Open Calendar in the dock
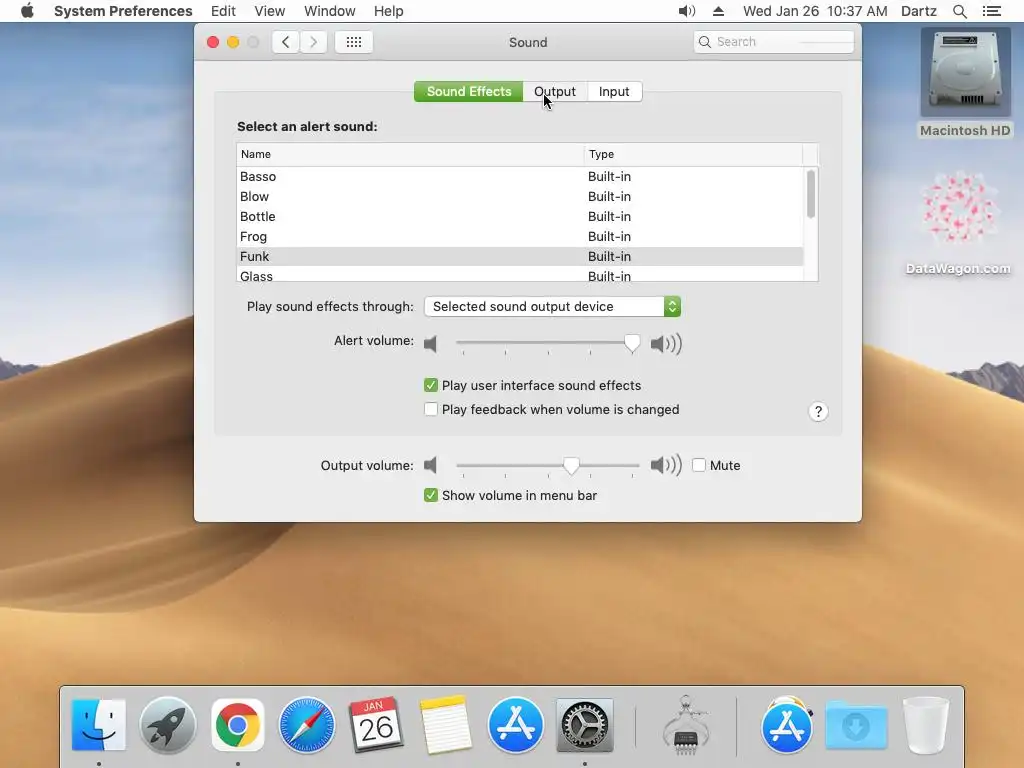The height and width of the screenshot is (768, 1024). [x=376, y=725]
